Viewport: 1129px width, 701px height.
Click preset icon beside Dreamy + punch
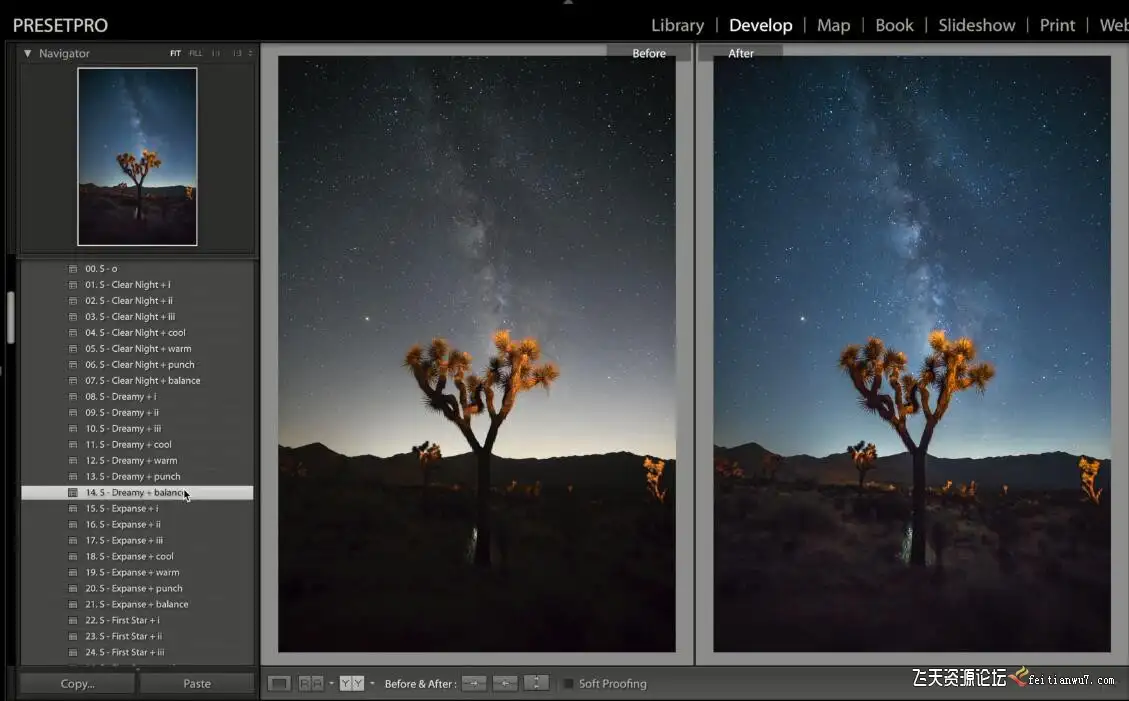pos(73,476)
